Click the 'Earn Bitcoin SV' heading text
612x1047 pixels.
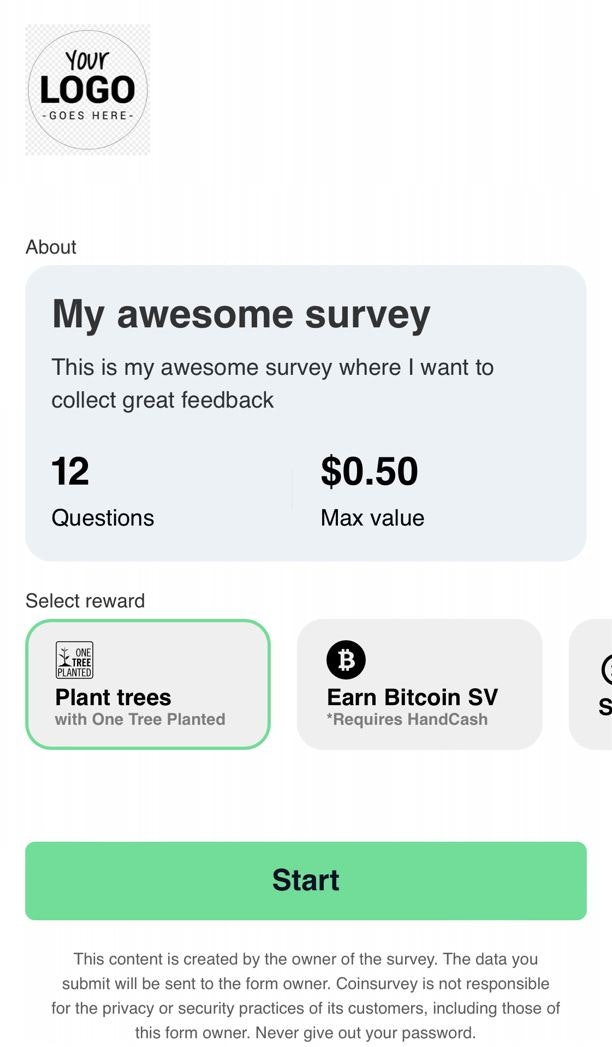tap(412, 697)
